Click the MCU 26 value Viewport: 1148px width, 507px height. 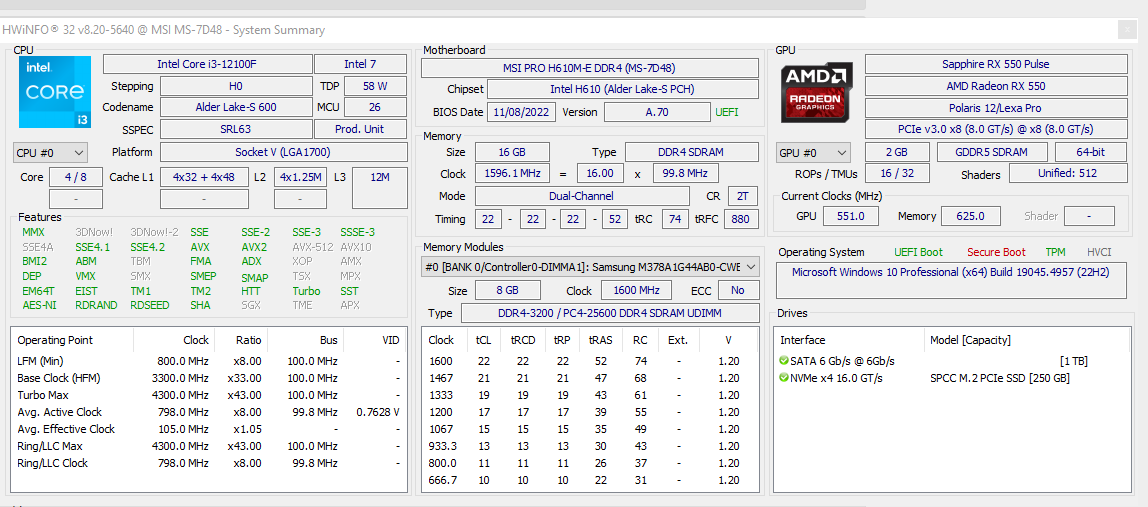375,108
